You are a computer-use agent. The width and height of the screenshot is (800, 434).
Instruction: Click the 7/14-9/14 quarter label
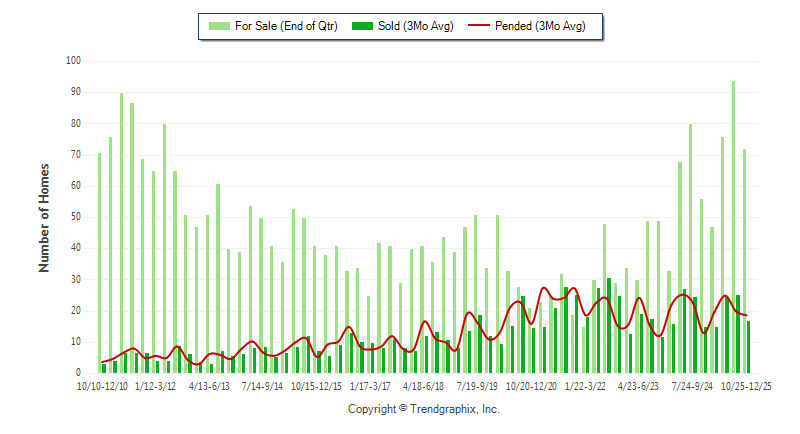pyautogui.click(x=264, y=385)
